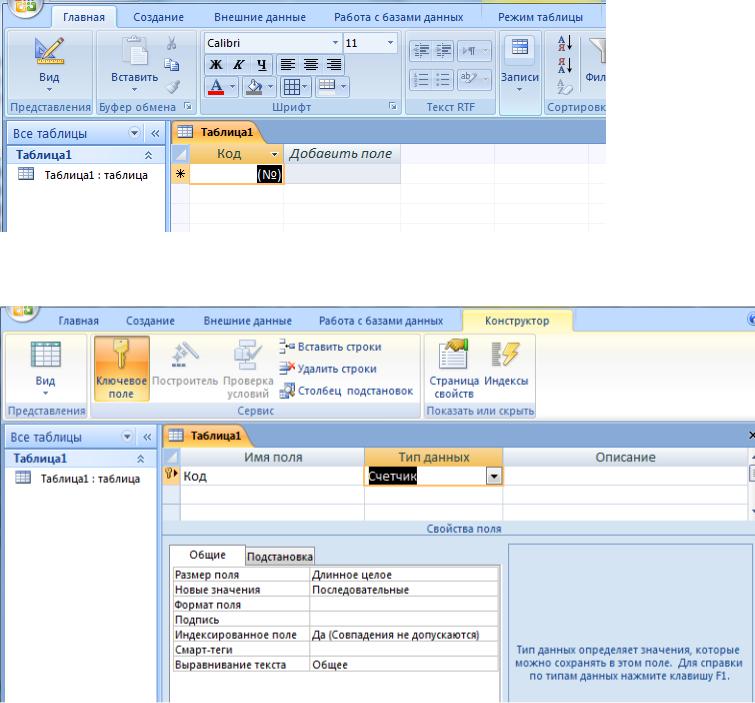Open Все таблицы dropdown in top window
The width and height of the screenshot is (755, 703).
pyautogui.click(x=134, y=133)
